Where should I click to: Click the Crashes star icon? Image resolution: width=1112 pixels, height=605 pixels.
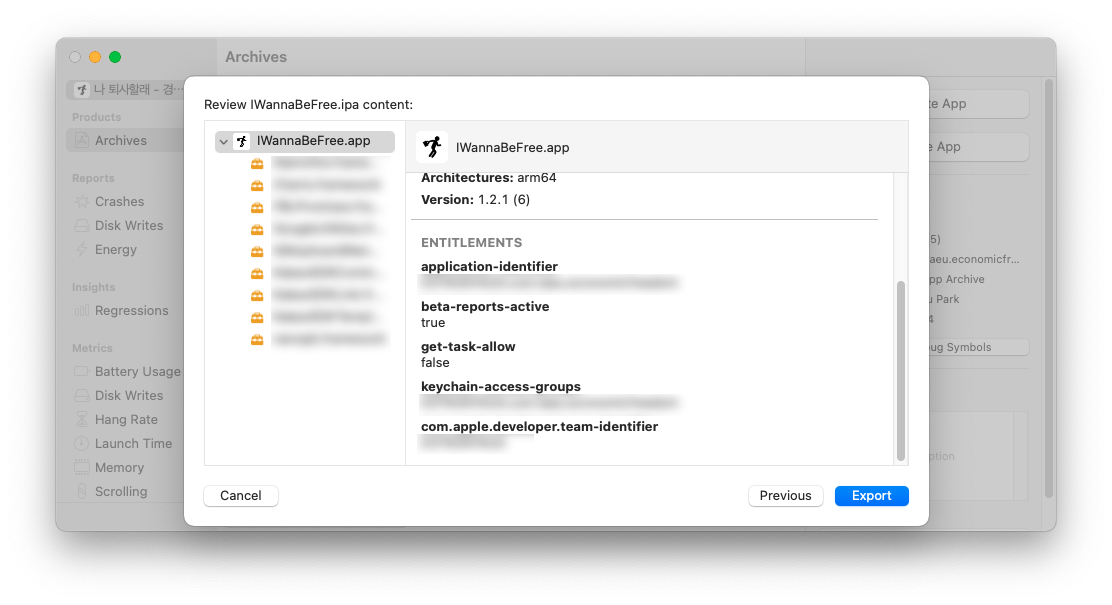coord(82,201)
